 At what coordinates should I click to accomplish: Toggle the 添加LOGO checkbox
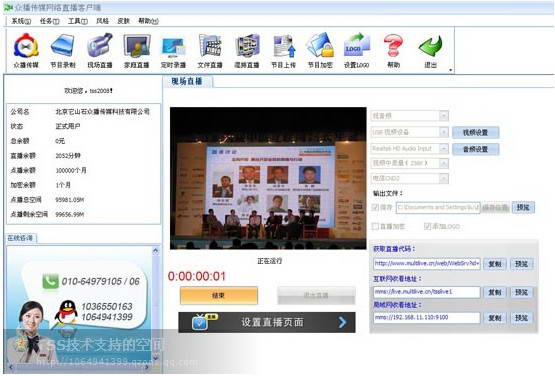(x=428, y=226)
